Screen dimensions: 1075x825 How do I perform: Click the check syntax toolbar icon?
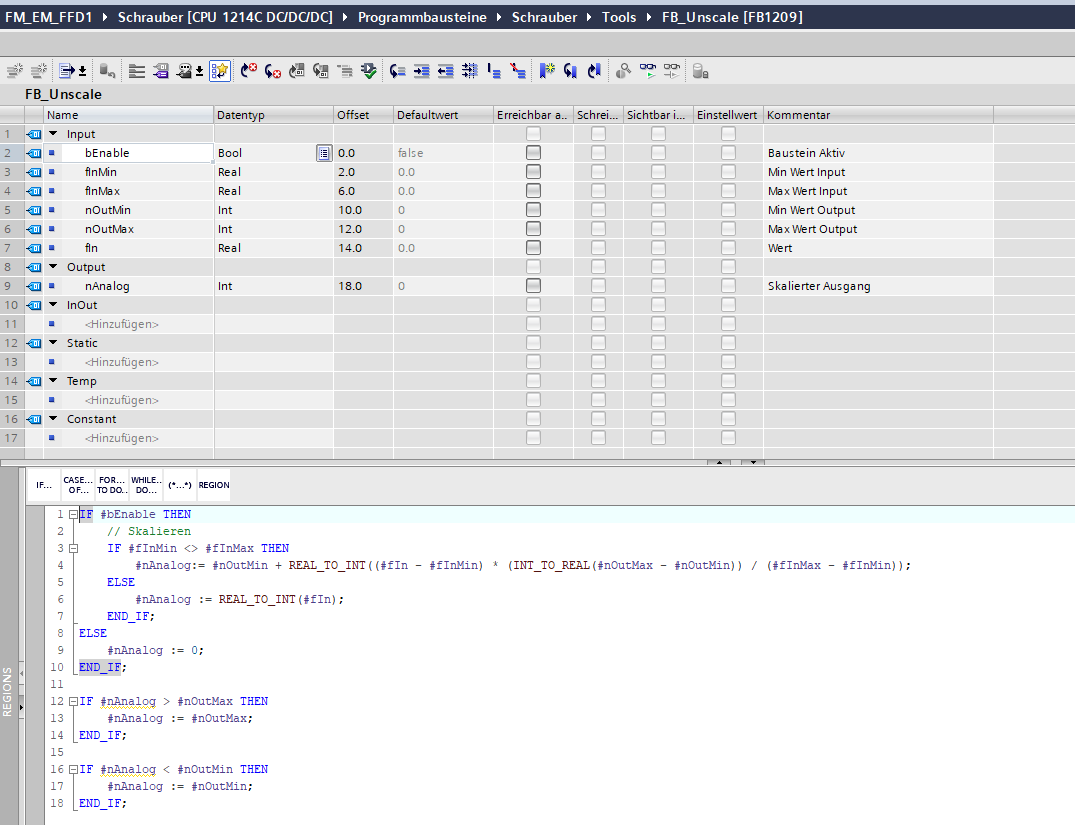pos(369,71)
